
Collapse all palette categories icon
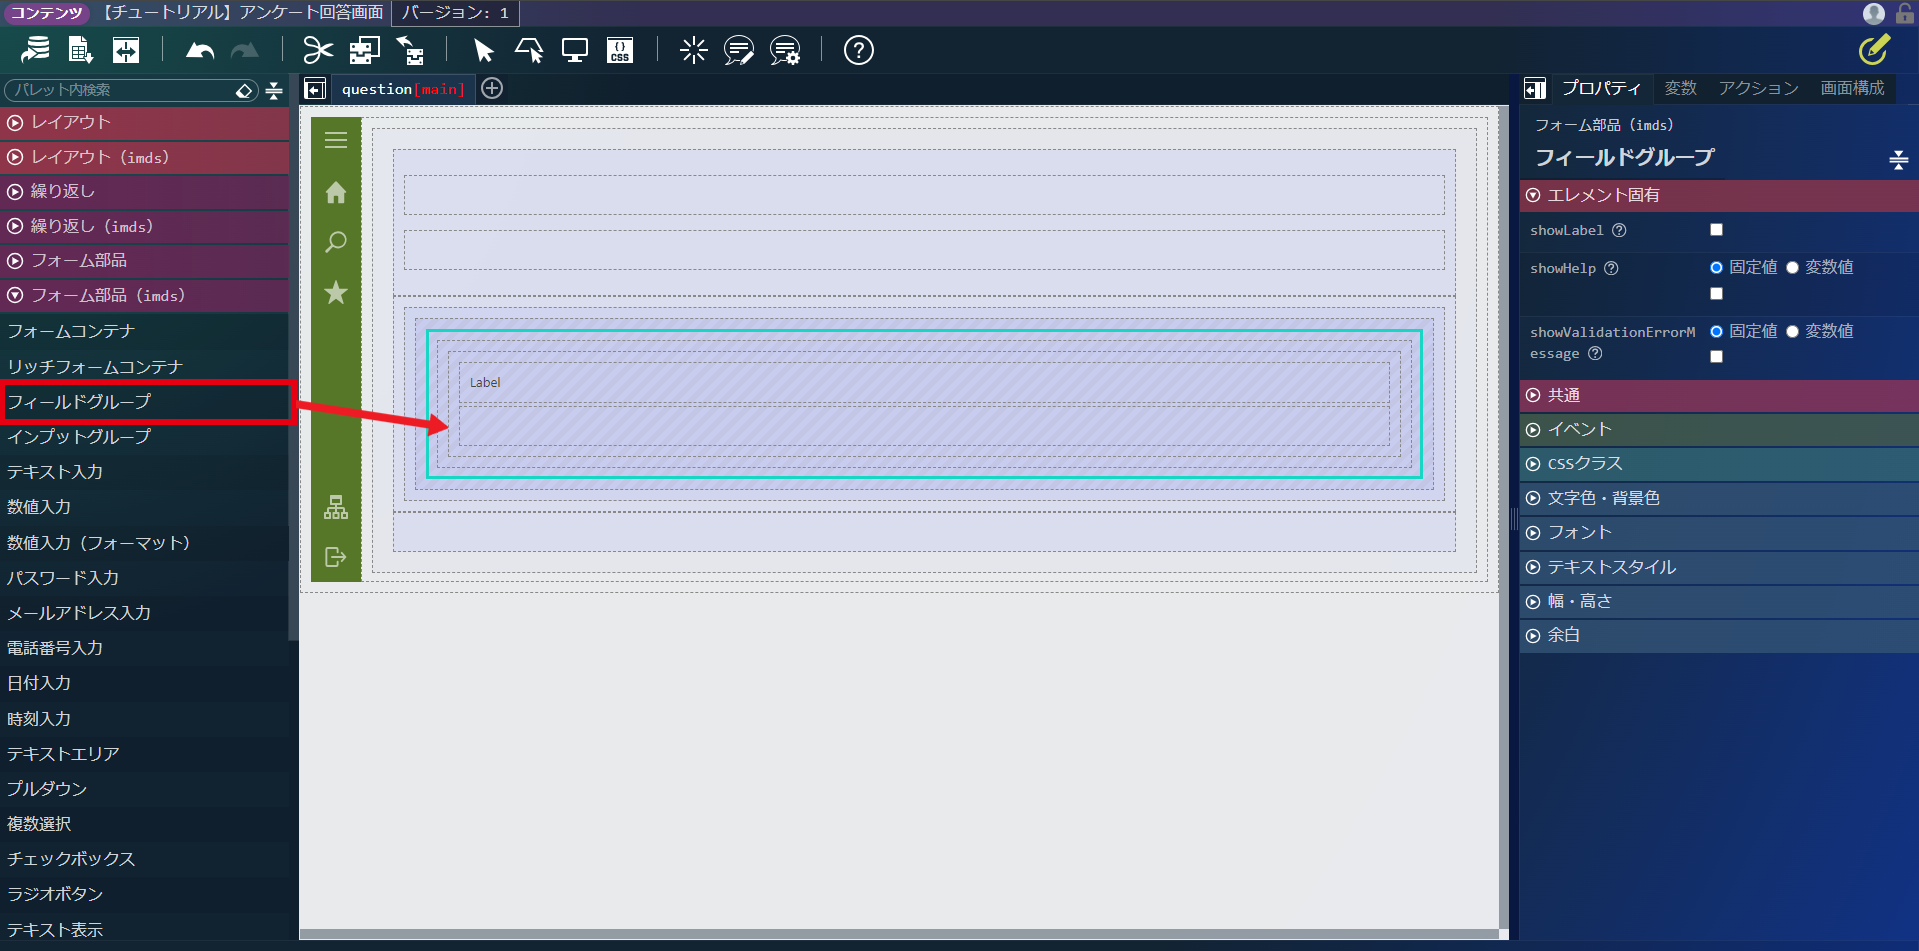(274, 91)
